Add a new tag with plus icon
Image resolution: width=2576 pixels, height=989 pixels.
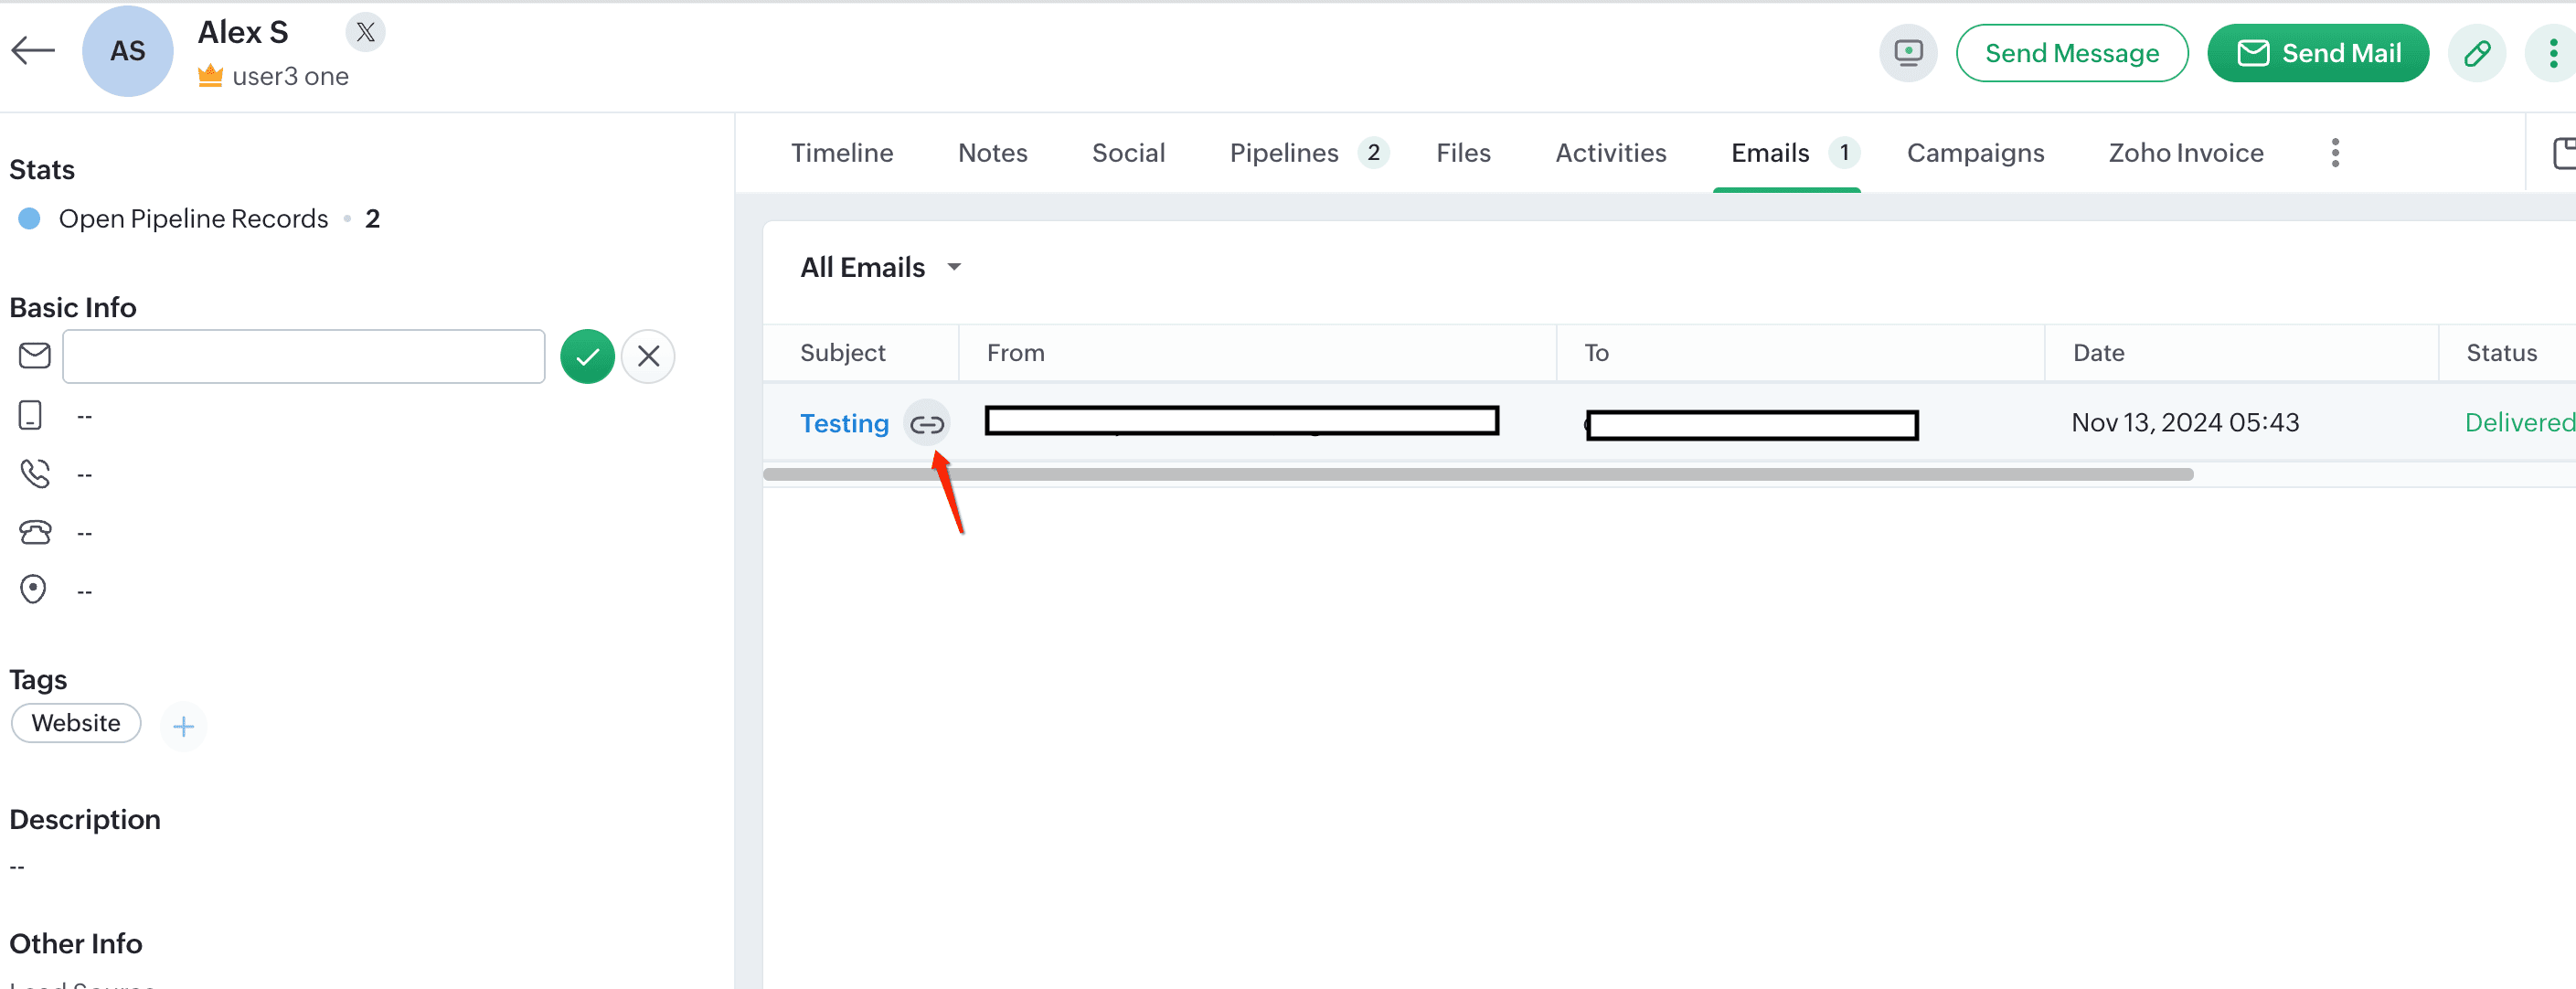(183, 726)
